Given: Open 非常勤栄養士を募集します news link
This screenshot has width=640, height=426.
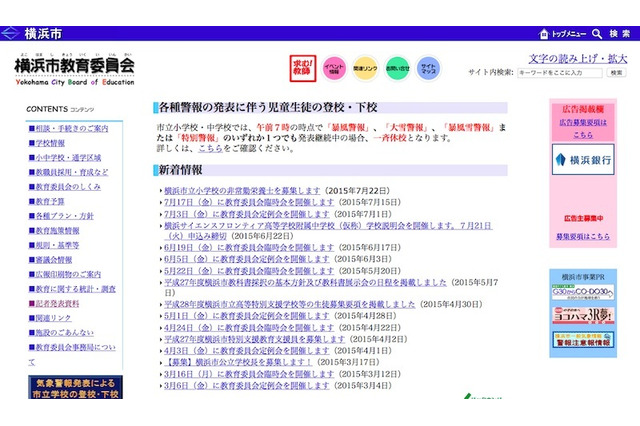Looking at the screenshot, I should pos(242,191).
